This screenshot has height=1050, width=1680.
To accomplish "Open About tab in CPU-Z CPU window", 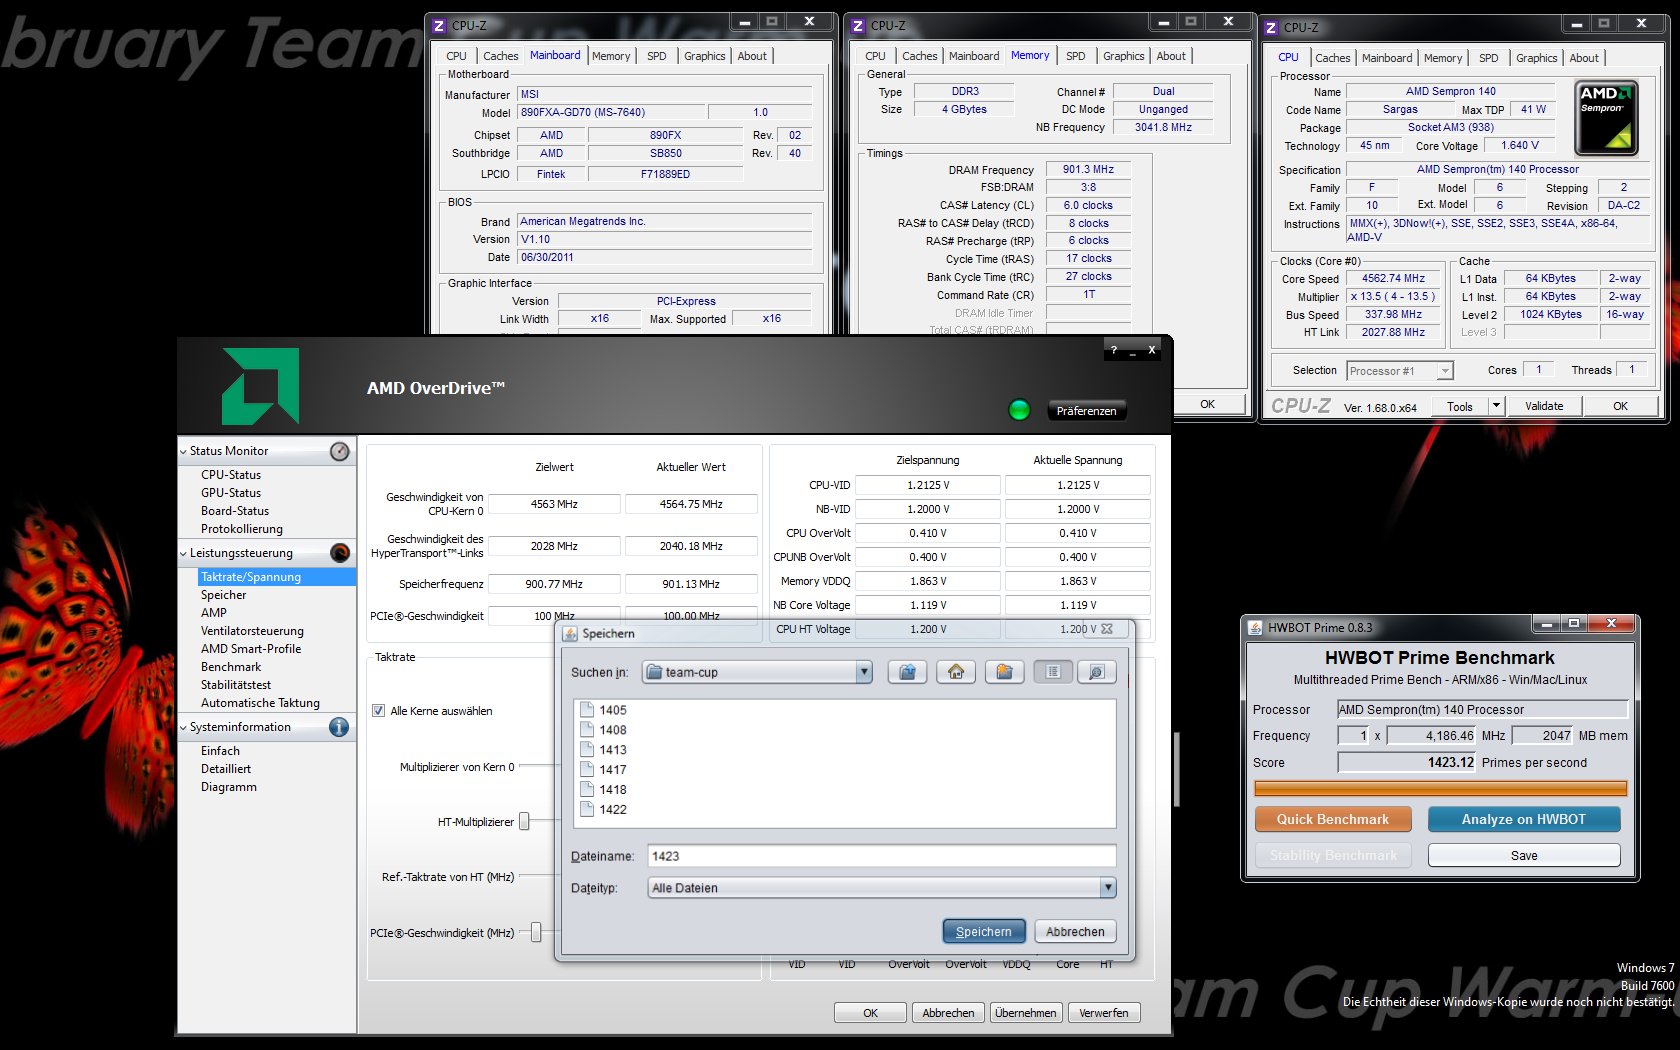I will (1583, 58).
